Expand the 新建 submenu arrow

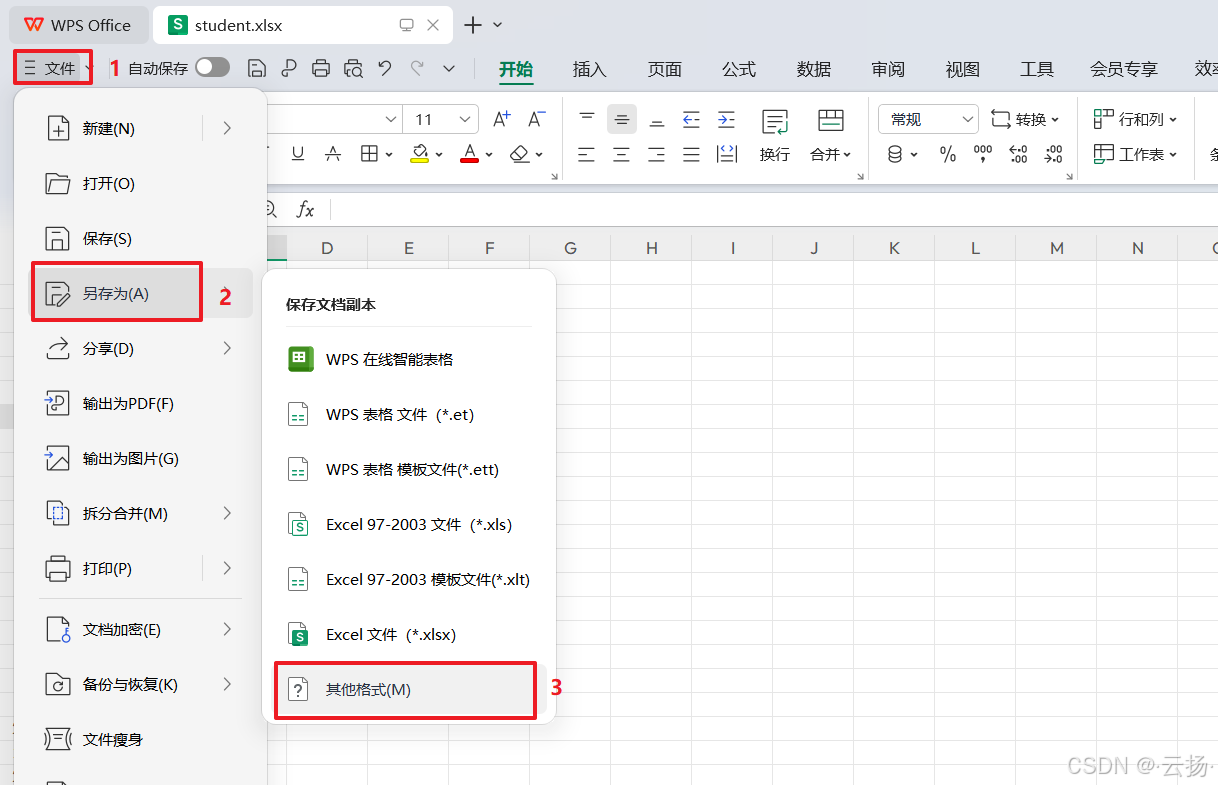(227, 128)
